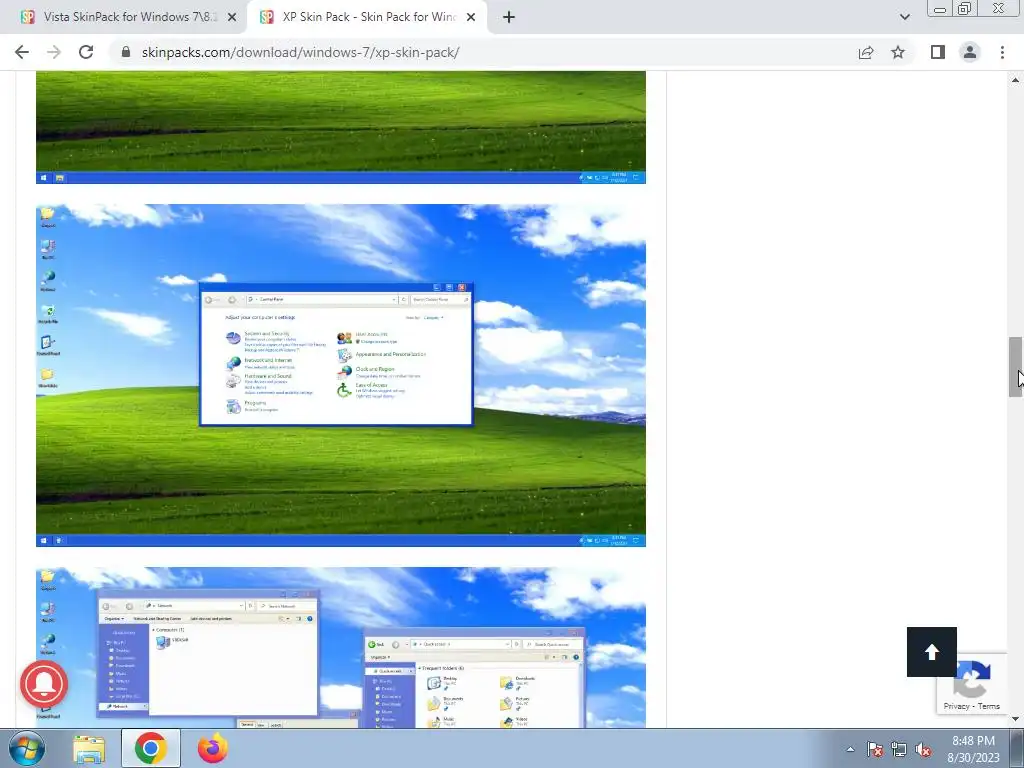Screen dimensions: 1024x768
Task: Open Action Center flag icon
Action: [x=875, y=749]
